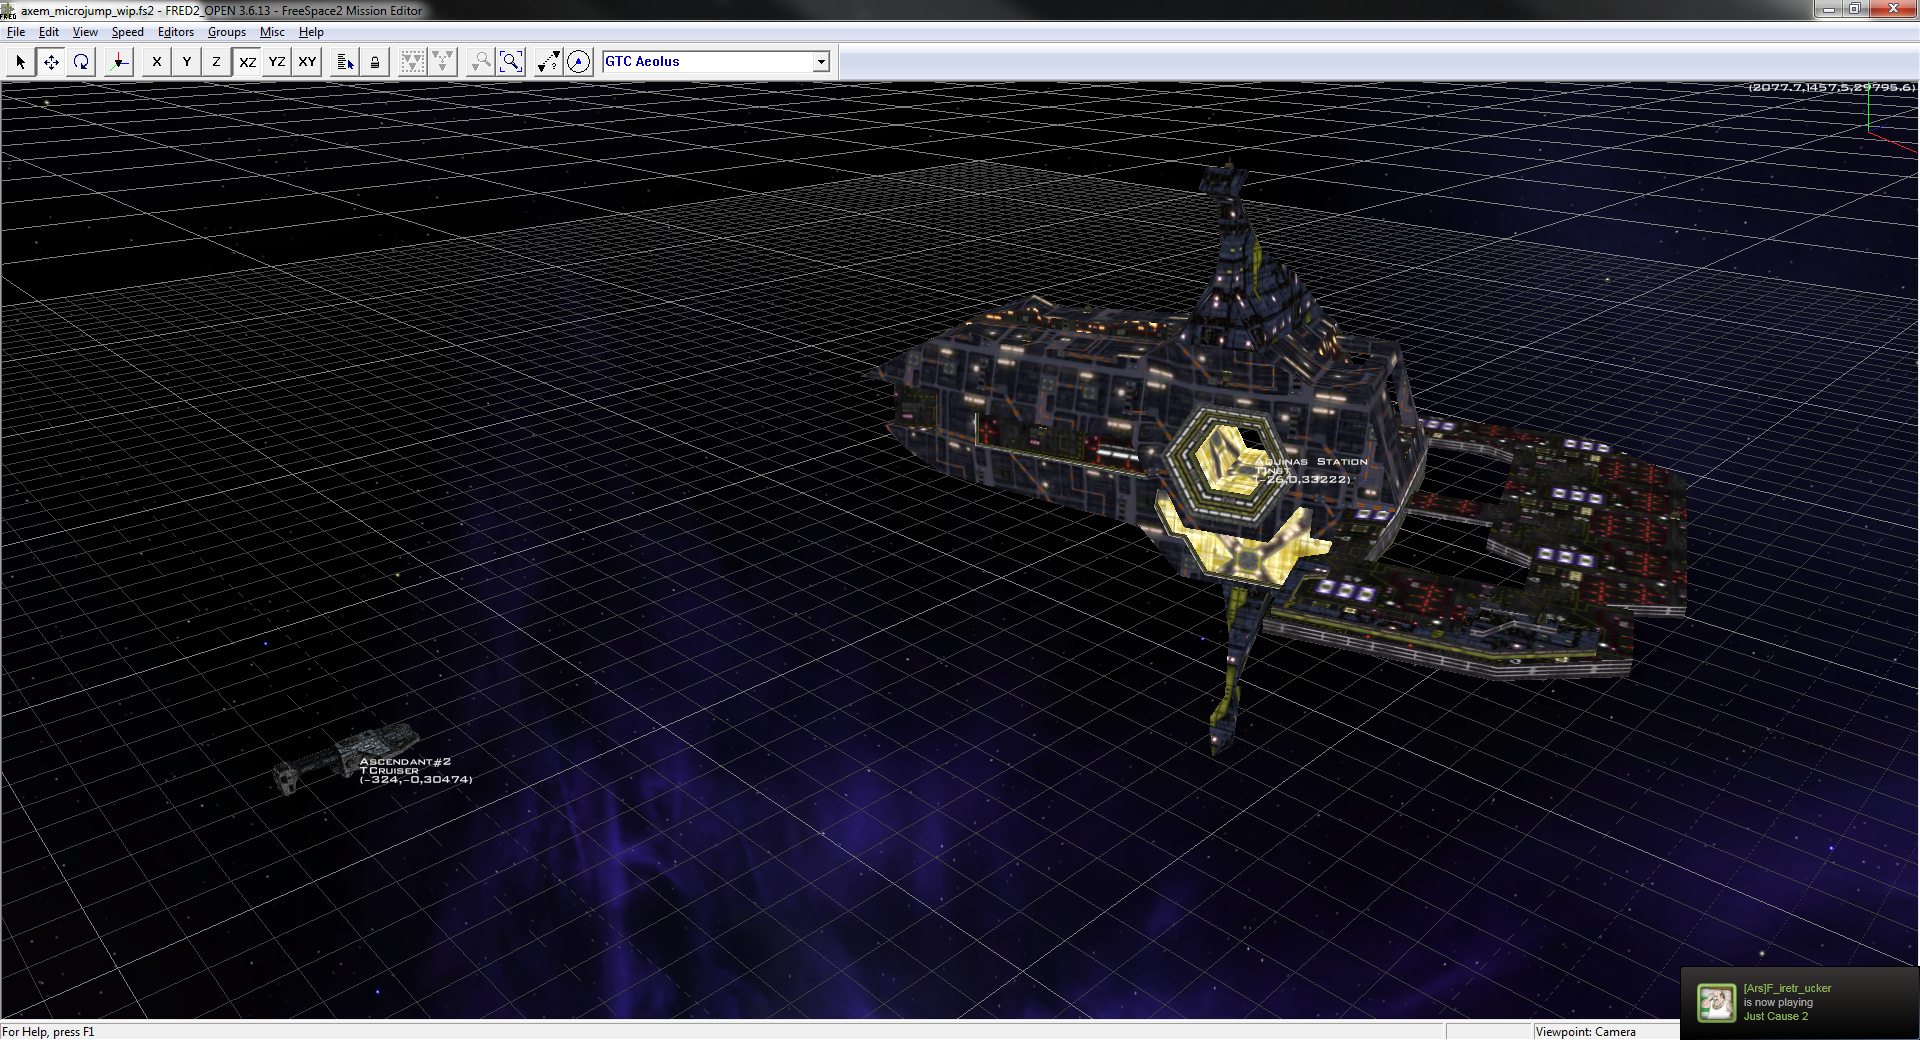Click the FRED application title icon
The width and height of the screenshot is (1920, 1040).
(x=8, y=10)
